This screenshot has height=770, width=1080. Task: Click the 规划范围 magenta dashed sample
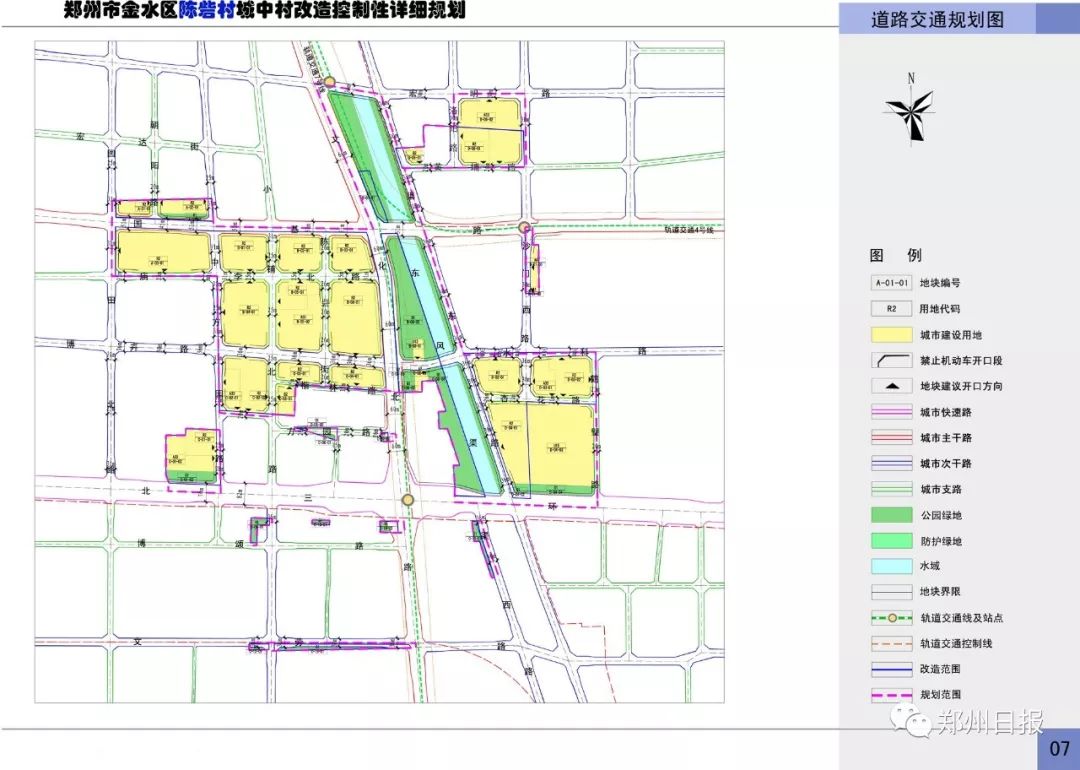click(x=892, y=695)
